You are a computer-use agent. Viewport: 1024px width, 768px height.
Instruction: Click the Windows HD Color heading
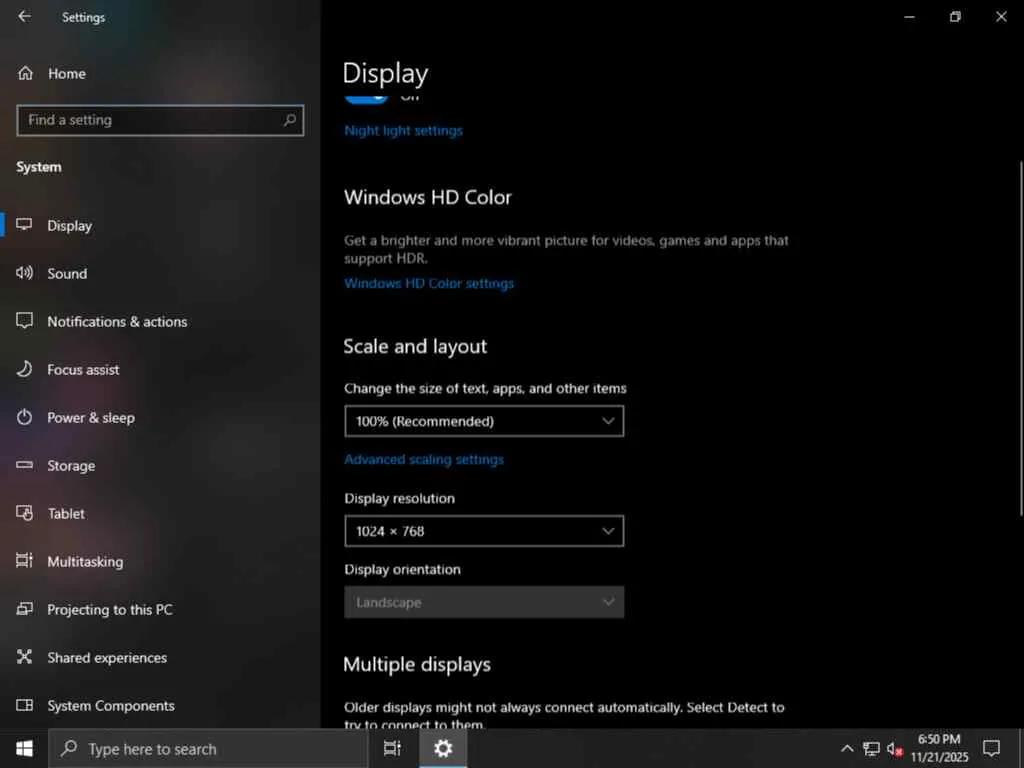point(428,197)
